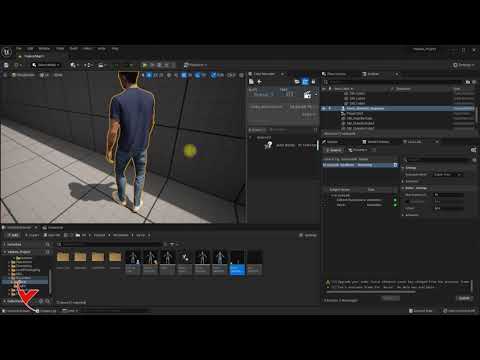
Task: Open the Platforms dropdown
Action: [x=196, y=65]
